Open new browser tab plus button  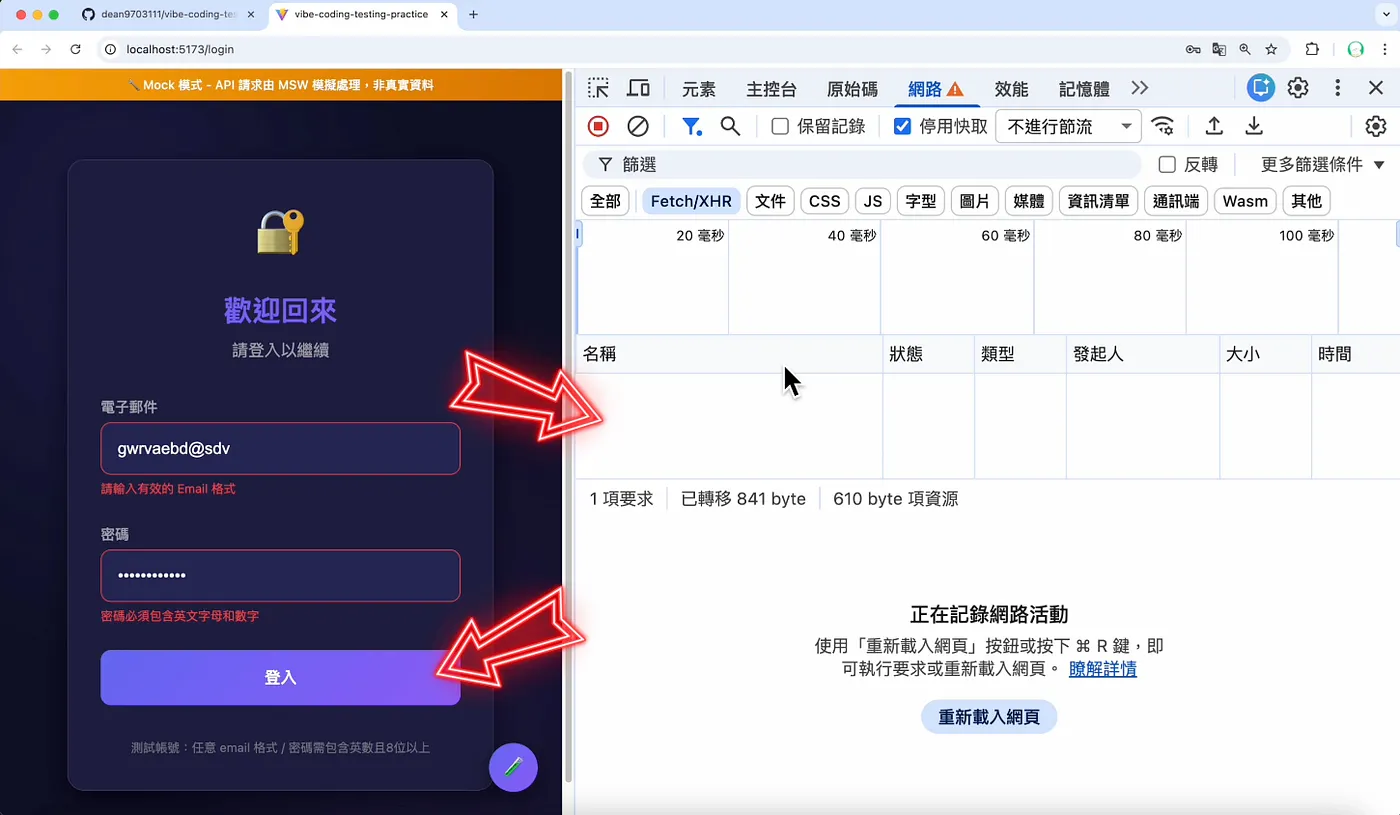point(473,14)
